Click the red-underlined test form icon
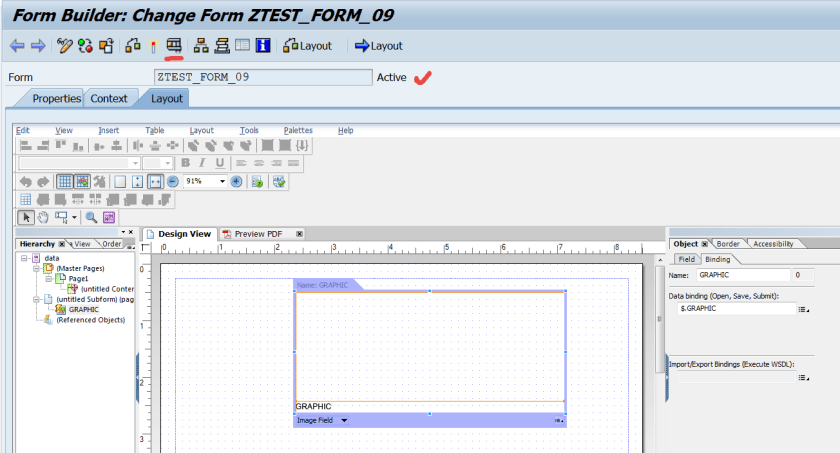 pos(174,45)
